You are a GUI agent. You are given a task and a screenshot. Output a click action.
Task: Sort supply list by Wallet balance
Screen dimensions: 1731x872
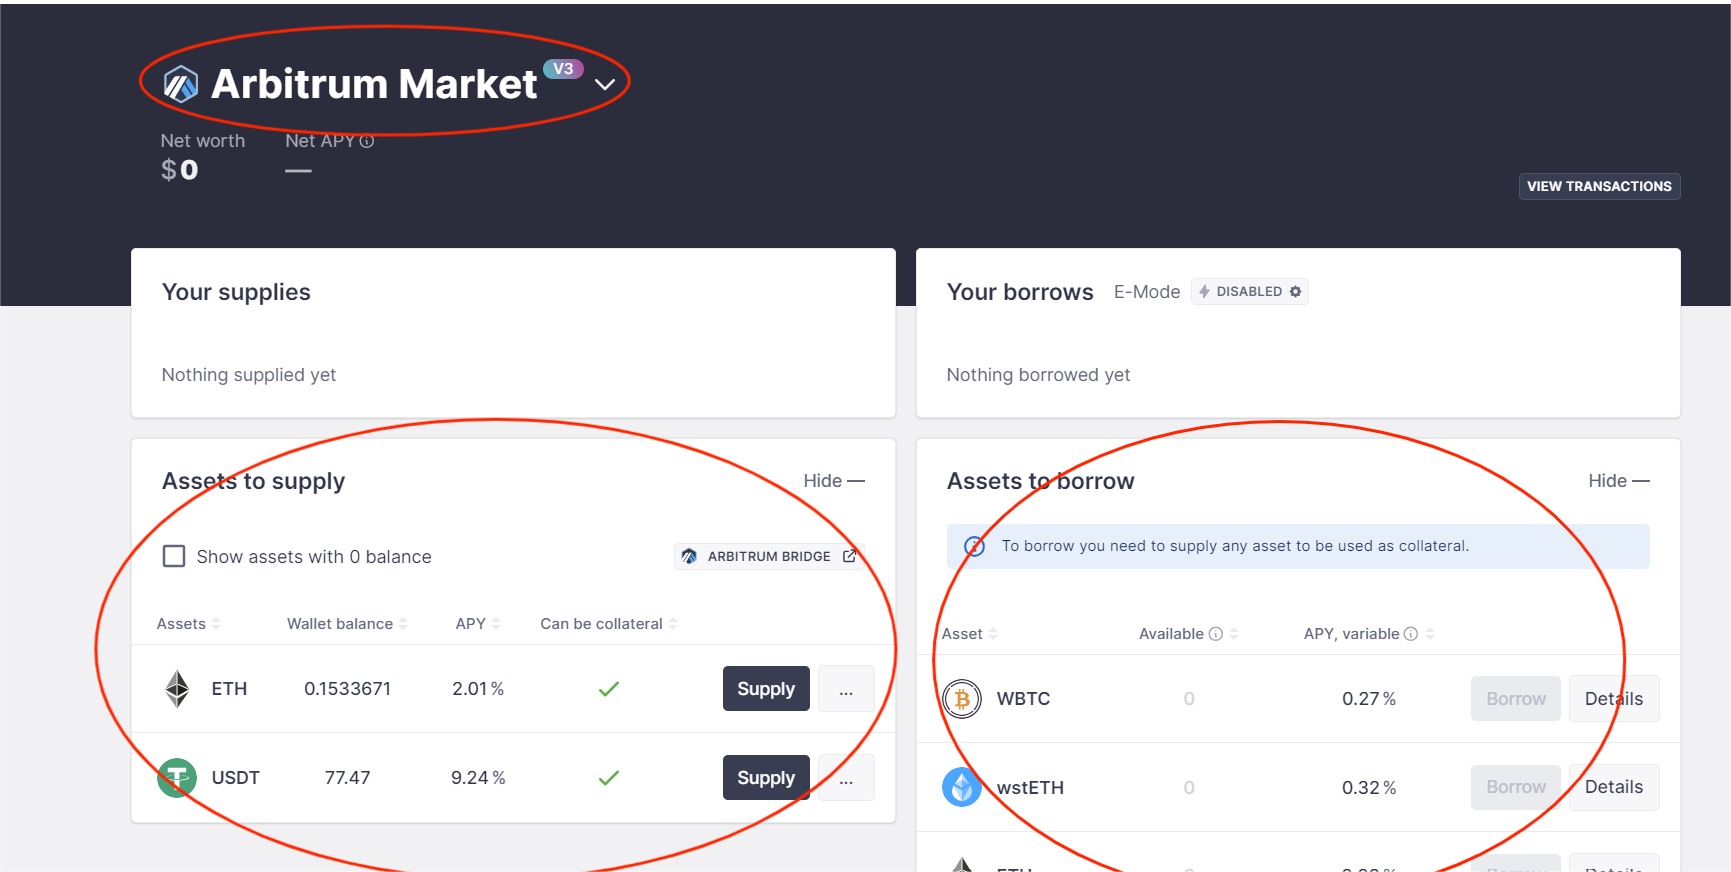(x=347, y=624)
